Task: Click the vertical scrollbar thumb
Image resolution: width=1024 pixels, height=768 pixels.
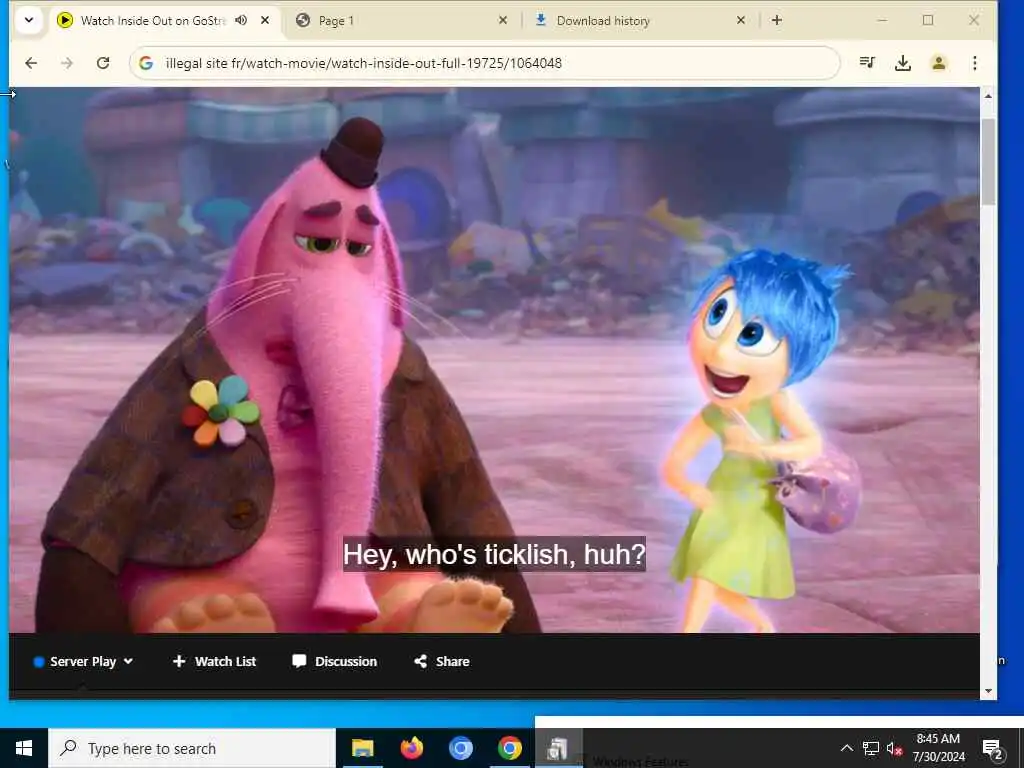Action: click(988, 161)
